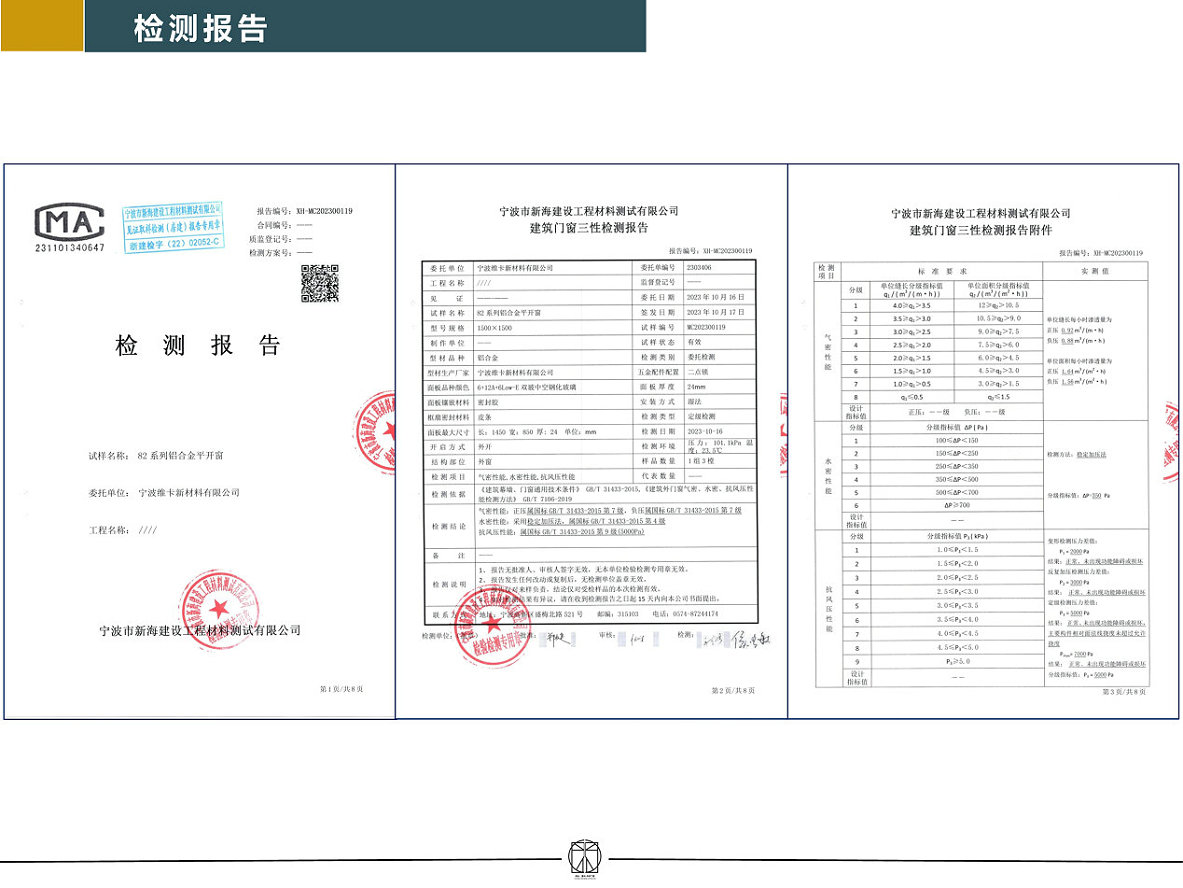Click the 抗风压性能 section label on page 3
The width and height of the screenshot is (1183, 888).
pyautogui.click(x=828, y=609)
